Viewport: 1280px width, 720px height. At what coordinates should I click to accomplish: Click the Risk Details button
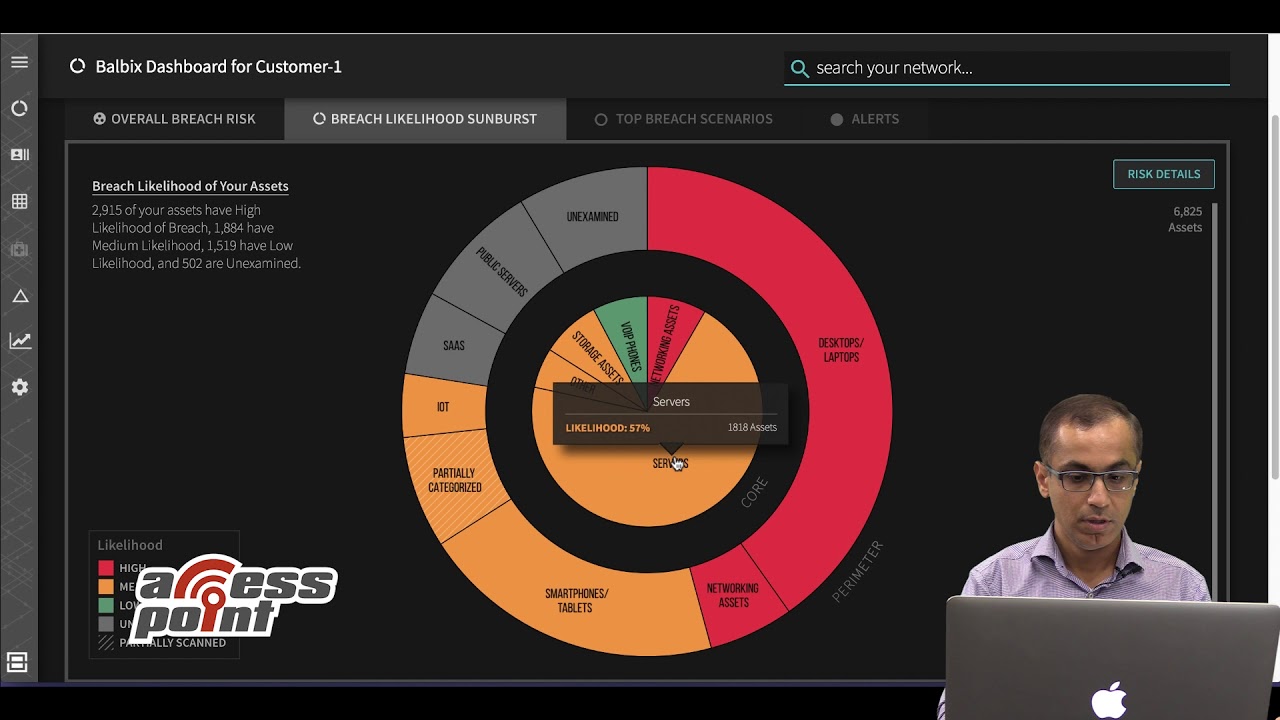[1164, 174]
